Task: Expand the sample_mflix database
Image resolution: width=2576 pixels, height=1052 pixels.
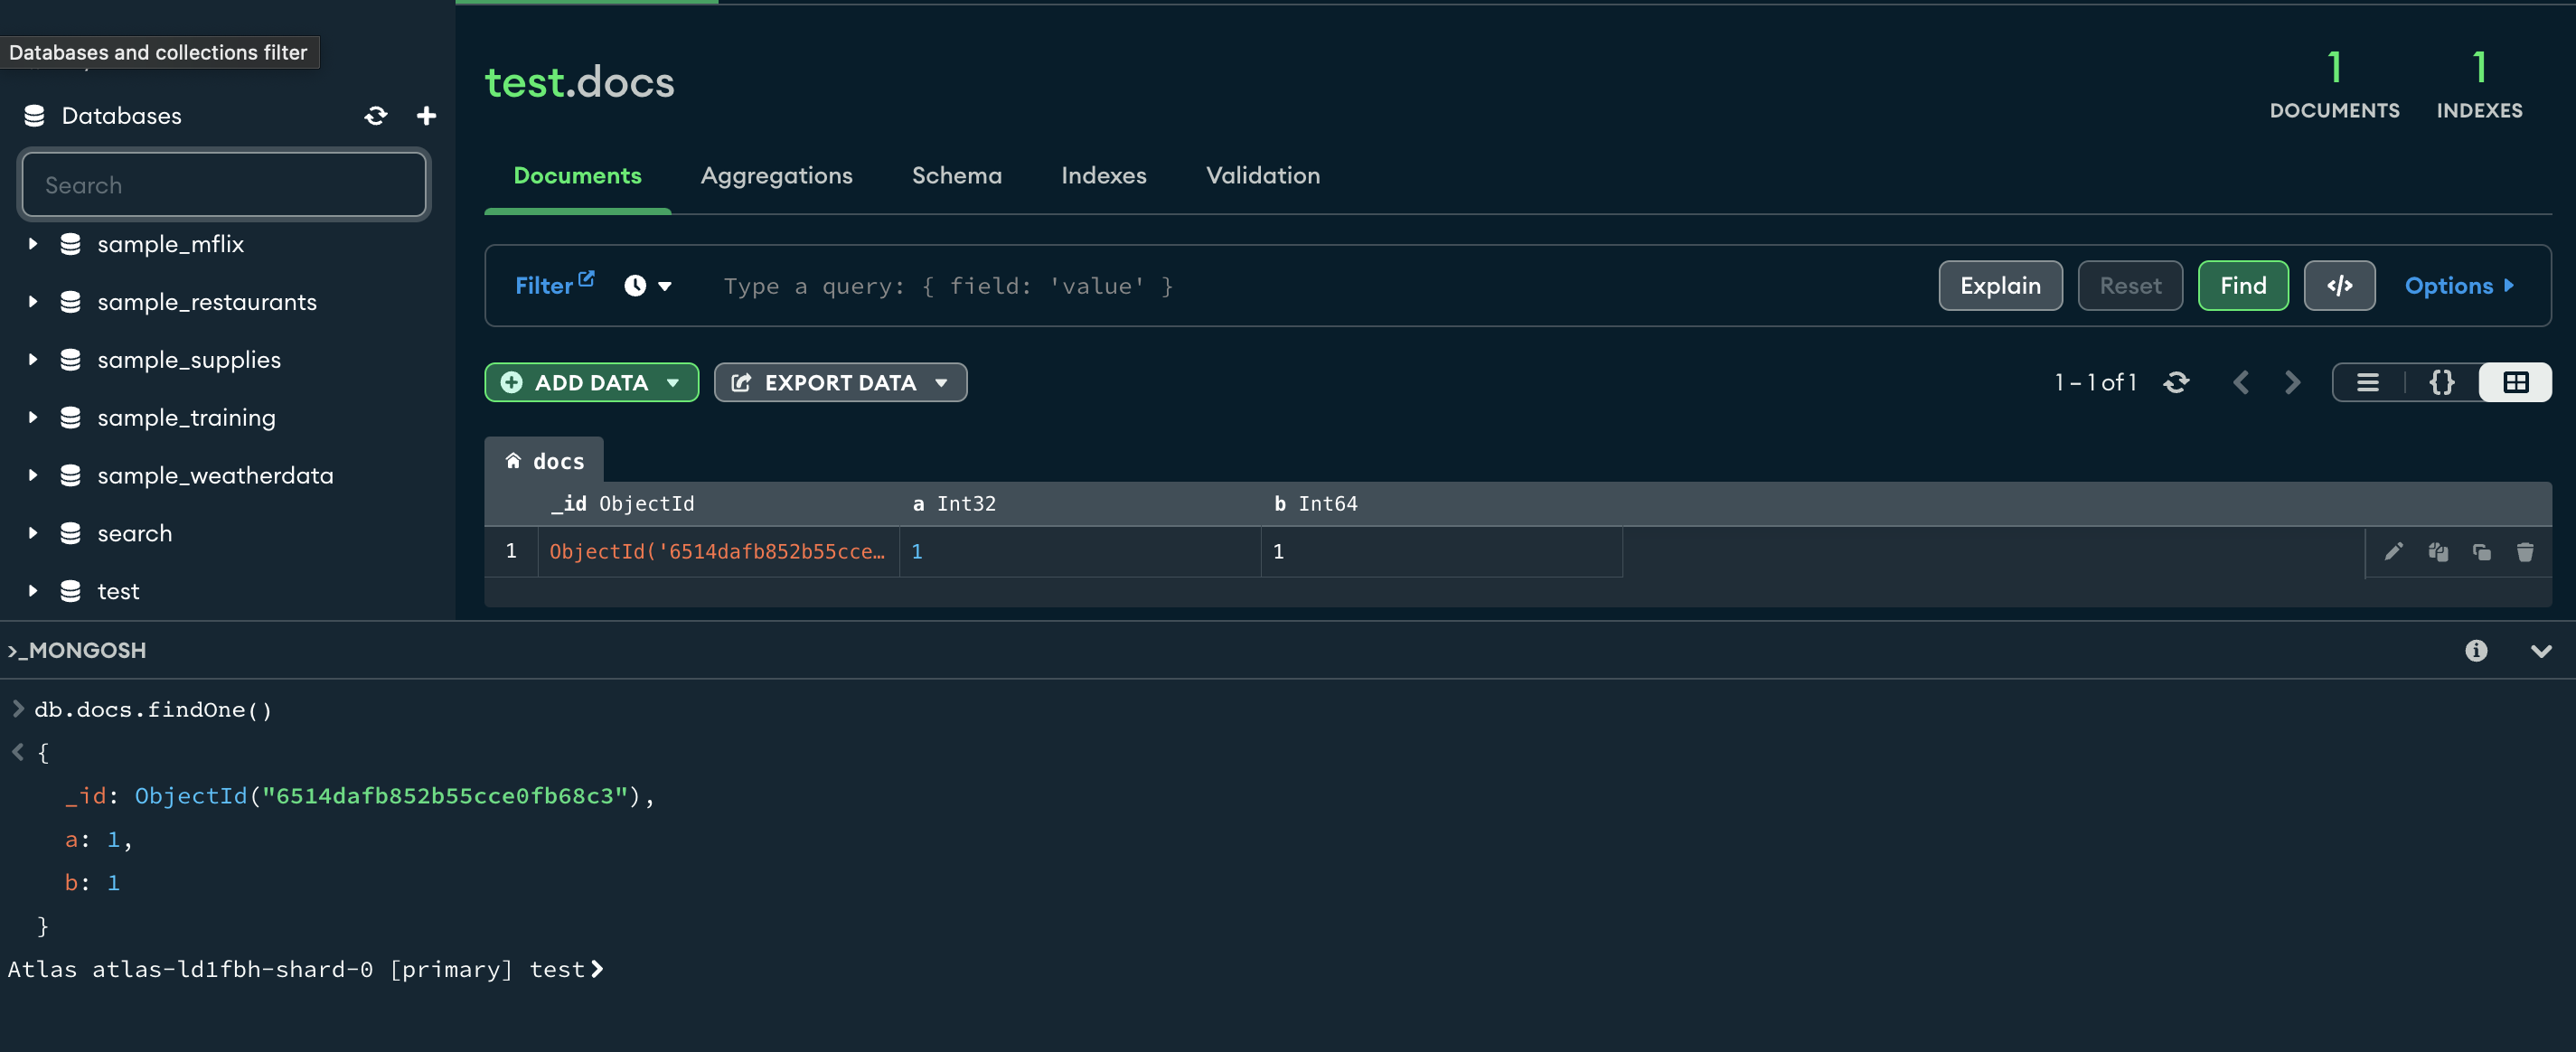Action: (33, 244)
